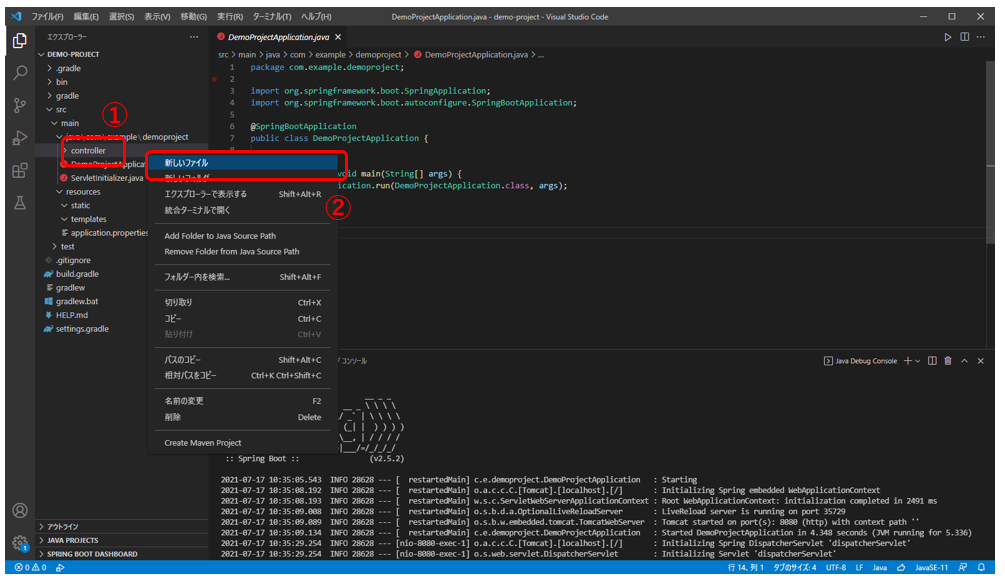Open the ファイル(F) menu
1005x579 pixels.
(47, 17)
